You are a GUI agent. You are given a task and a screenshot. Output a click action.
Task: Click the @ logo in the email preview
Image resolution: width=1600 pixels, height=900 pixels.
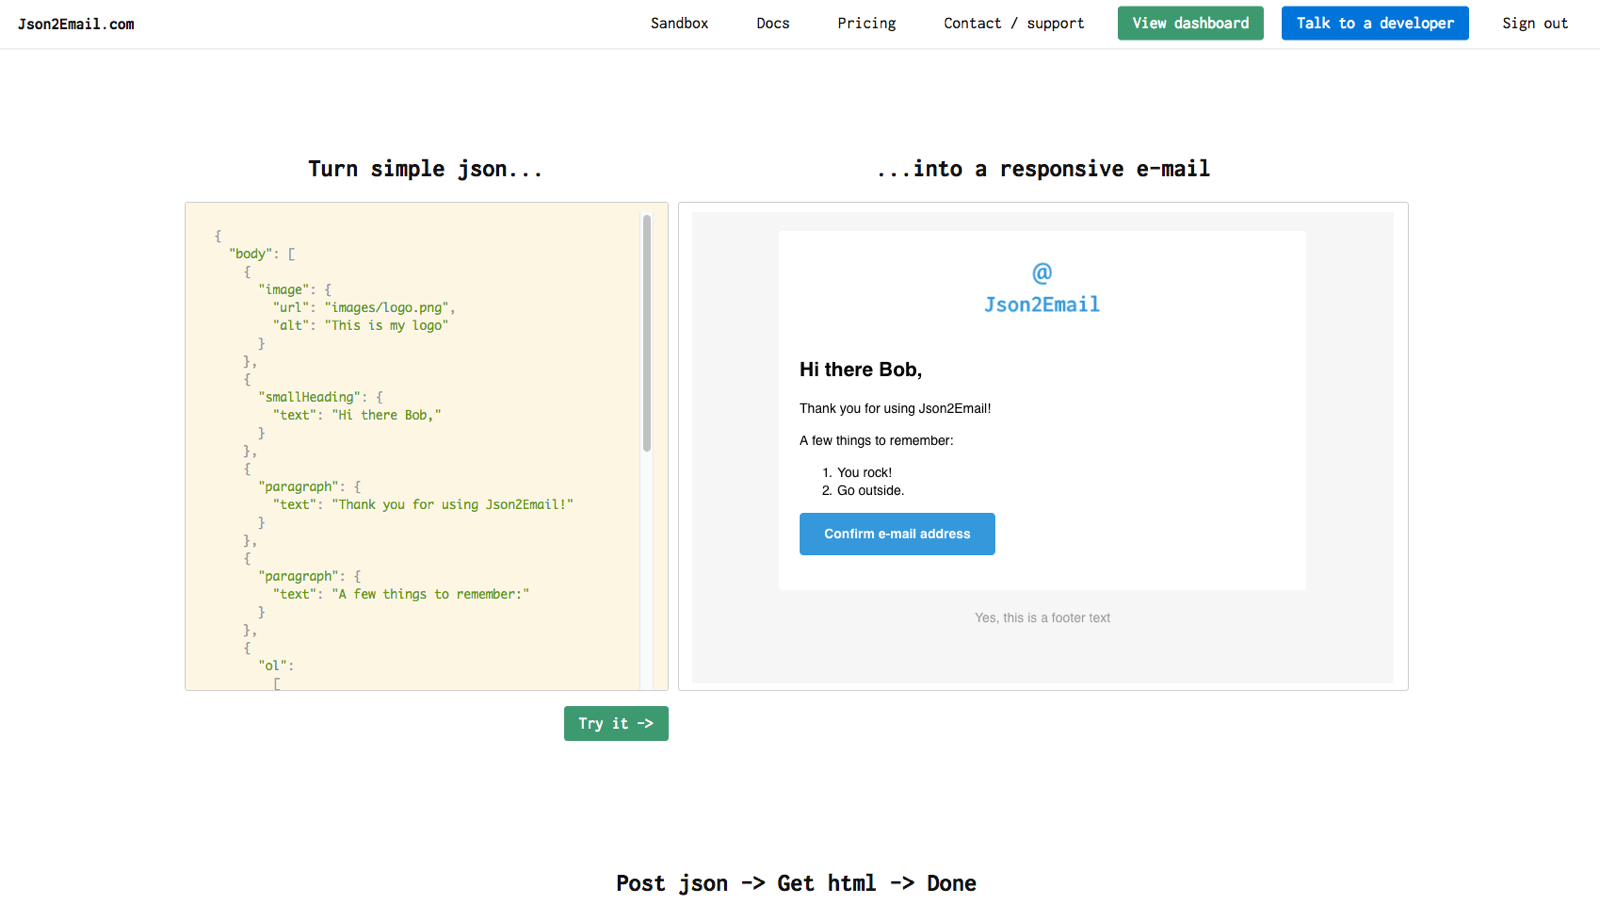[x=1041, y=273]
